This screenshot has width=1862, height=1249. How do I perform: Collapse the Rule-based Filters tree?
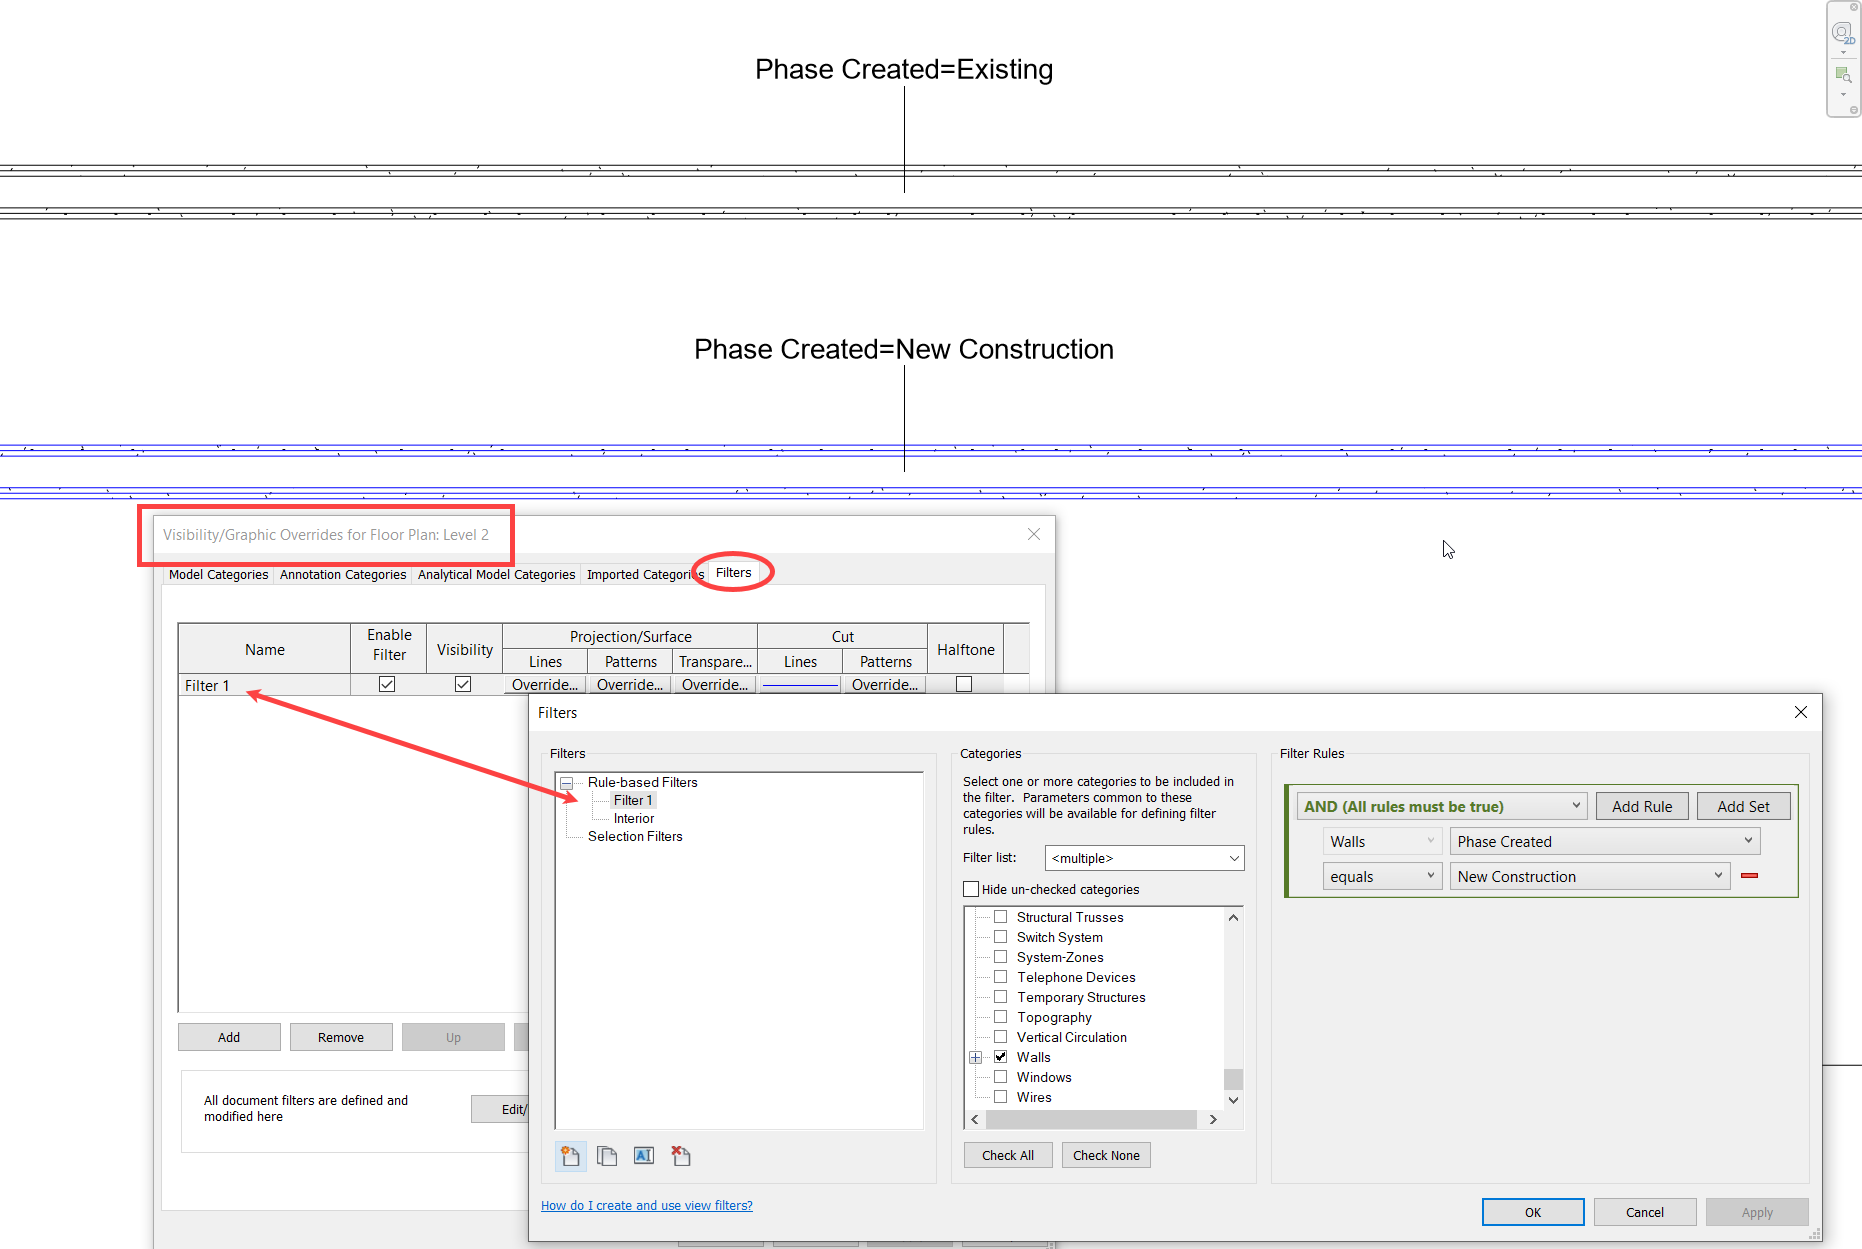(x=566, y=782)
